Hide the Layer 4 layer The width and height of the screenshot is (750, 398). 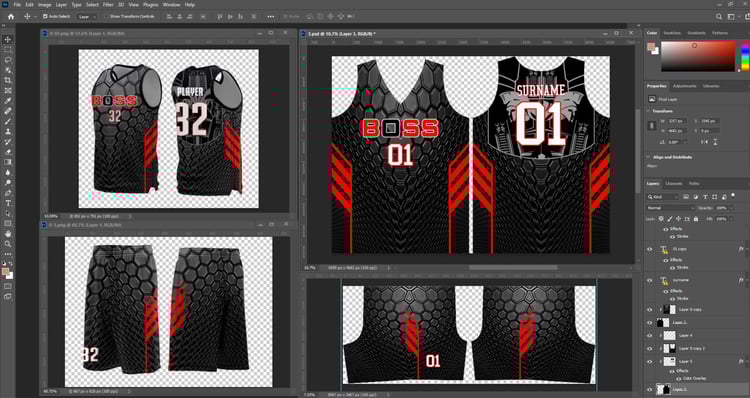coord(650,336)
